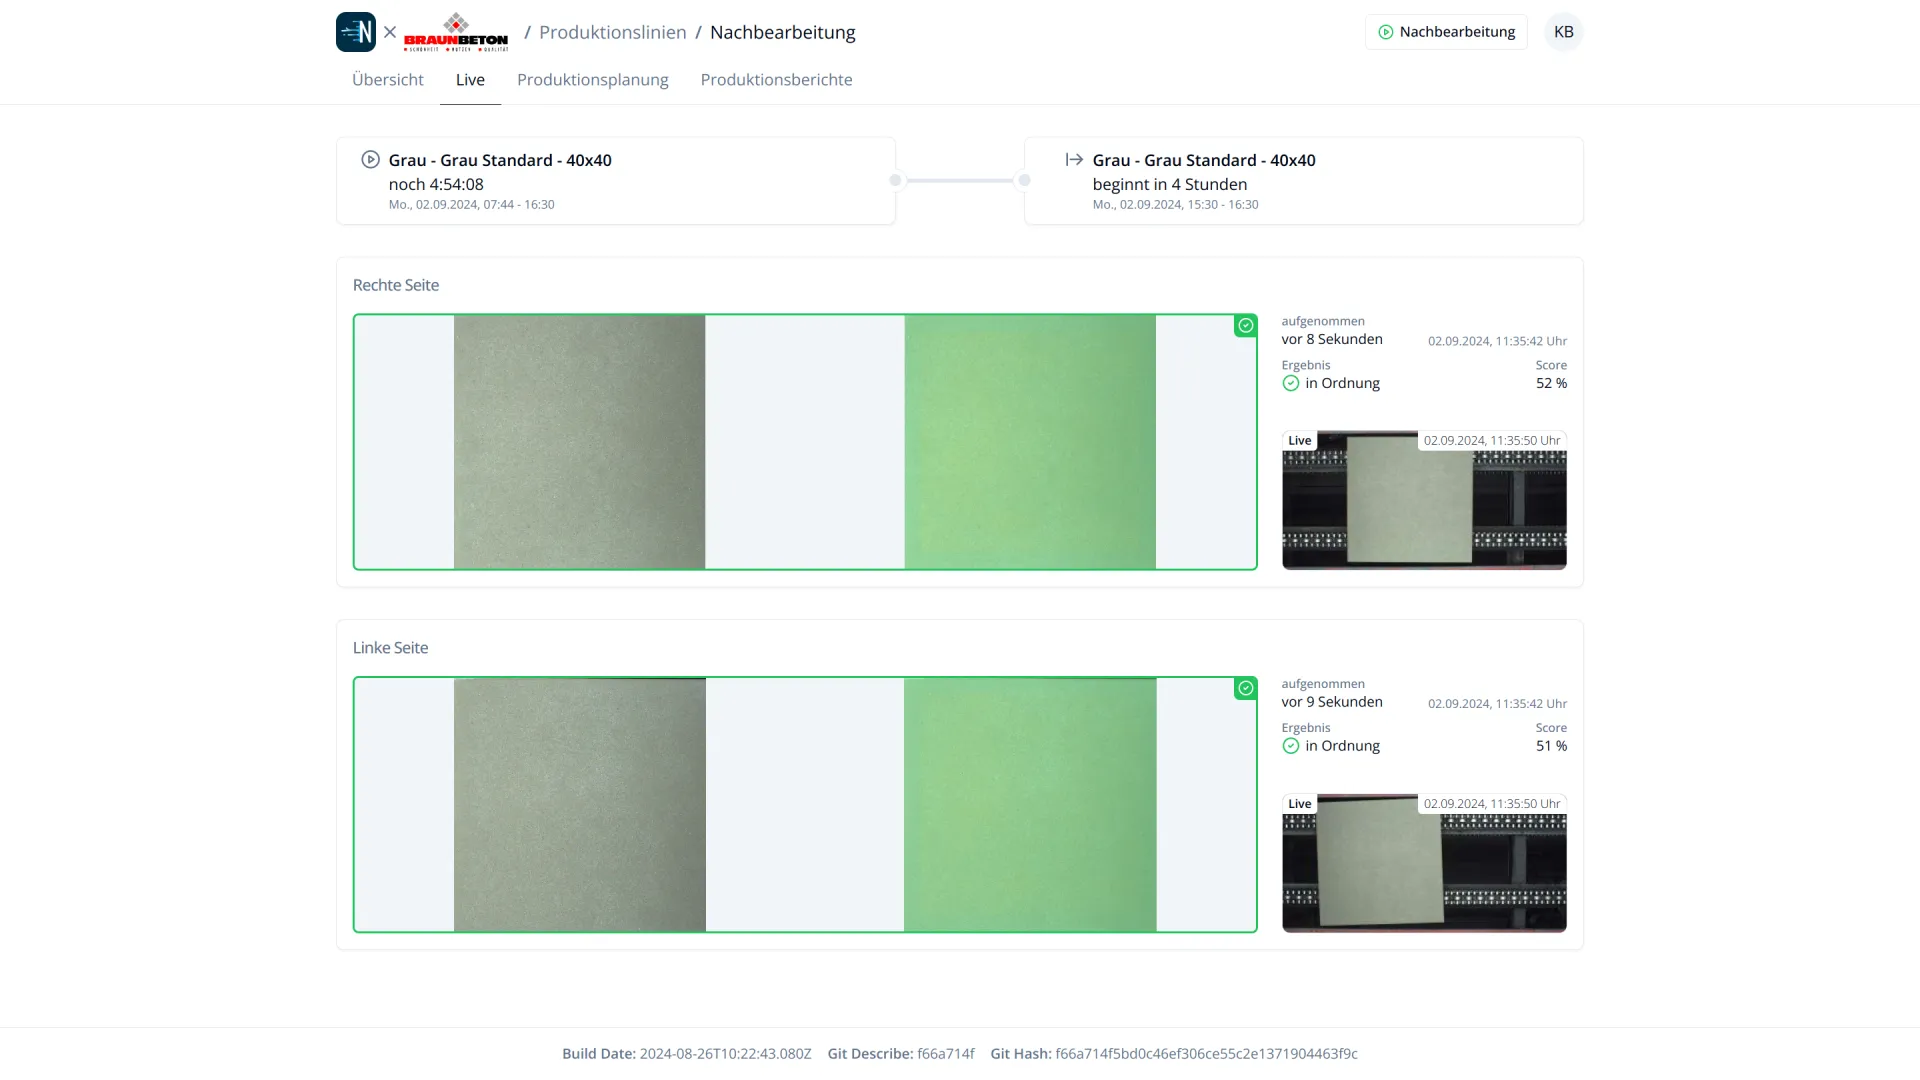This screenshot has width=1920, height=1080.
Task: Open the Rechte Seite live camera thumbnail
Action: pos(1424,500)
